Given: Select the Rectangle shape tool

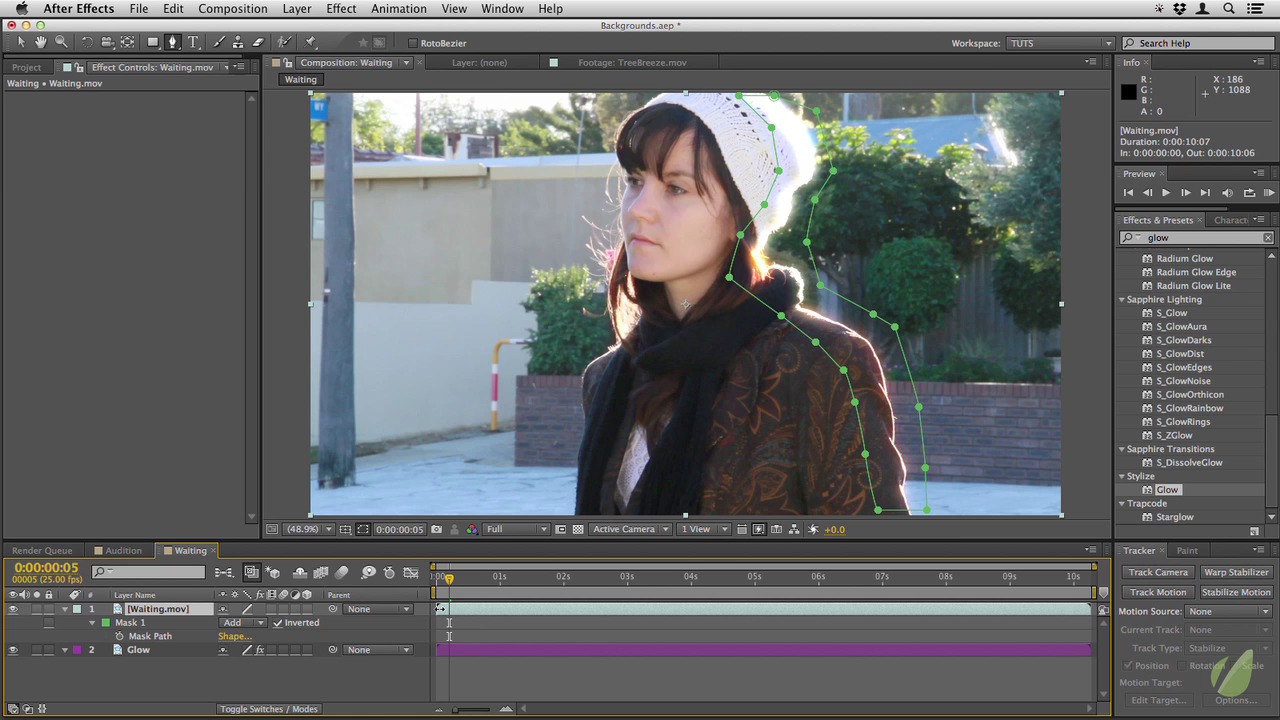Looking at the screenshot, I should point(153,42).
